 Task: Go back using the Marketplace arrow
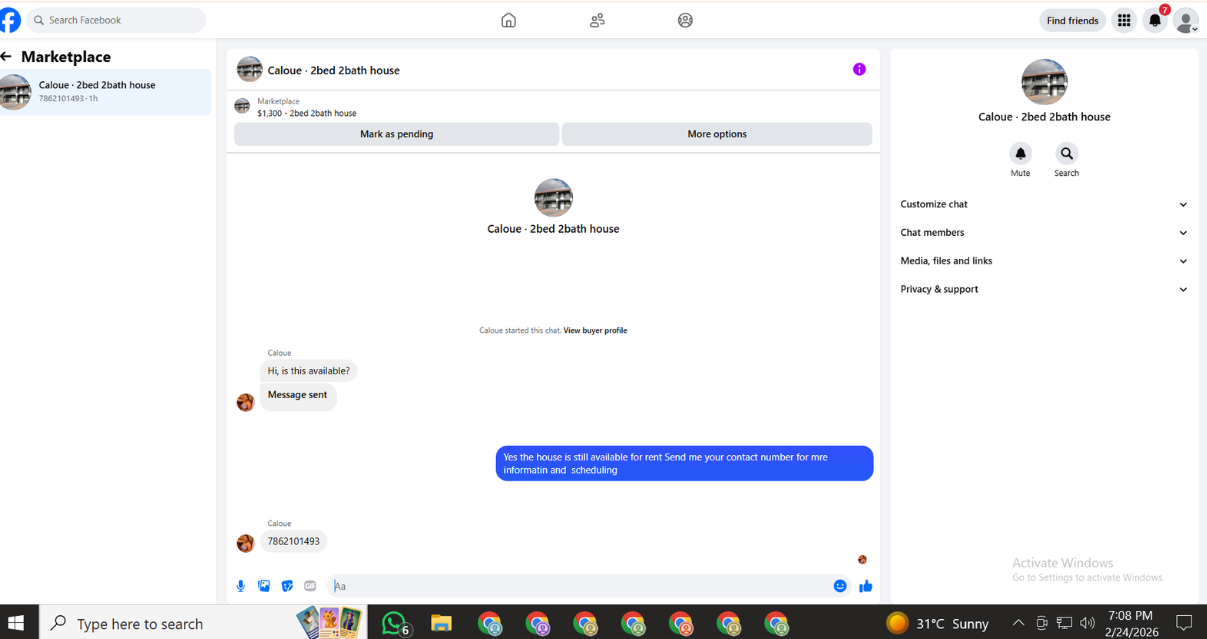(x=6, y=57)
